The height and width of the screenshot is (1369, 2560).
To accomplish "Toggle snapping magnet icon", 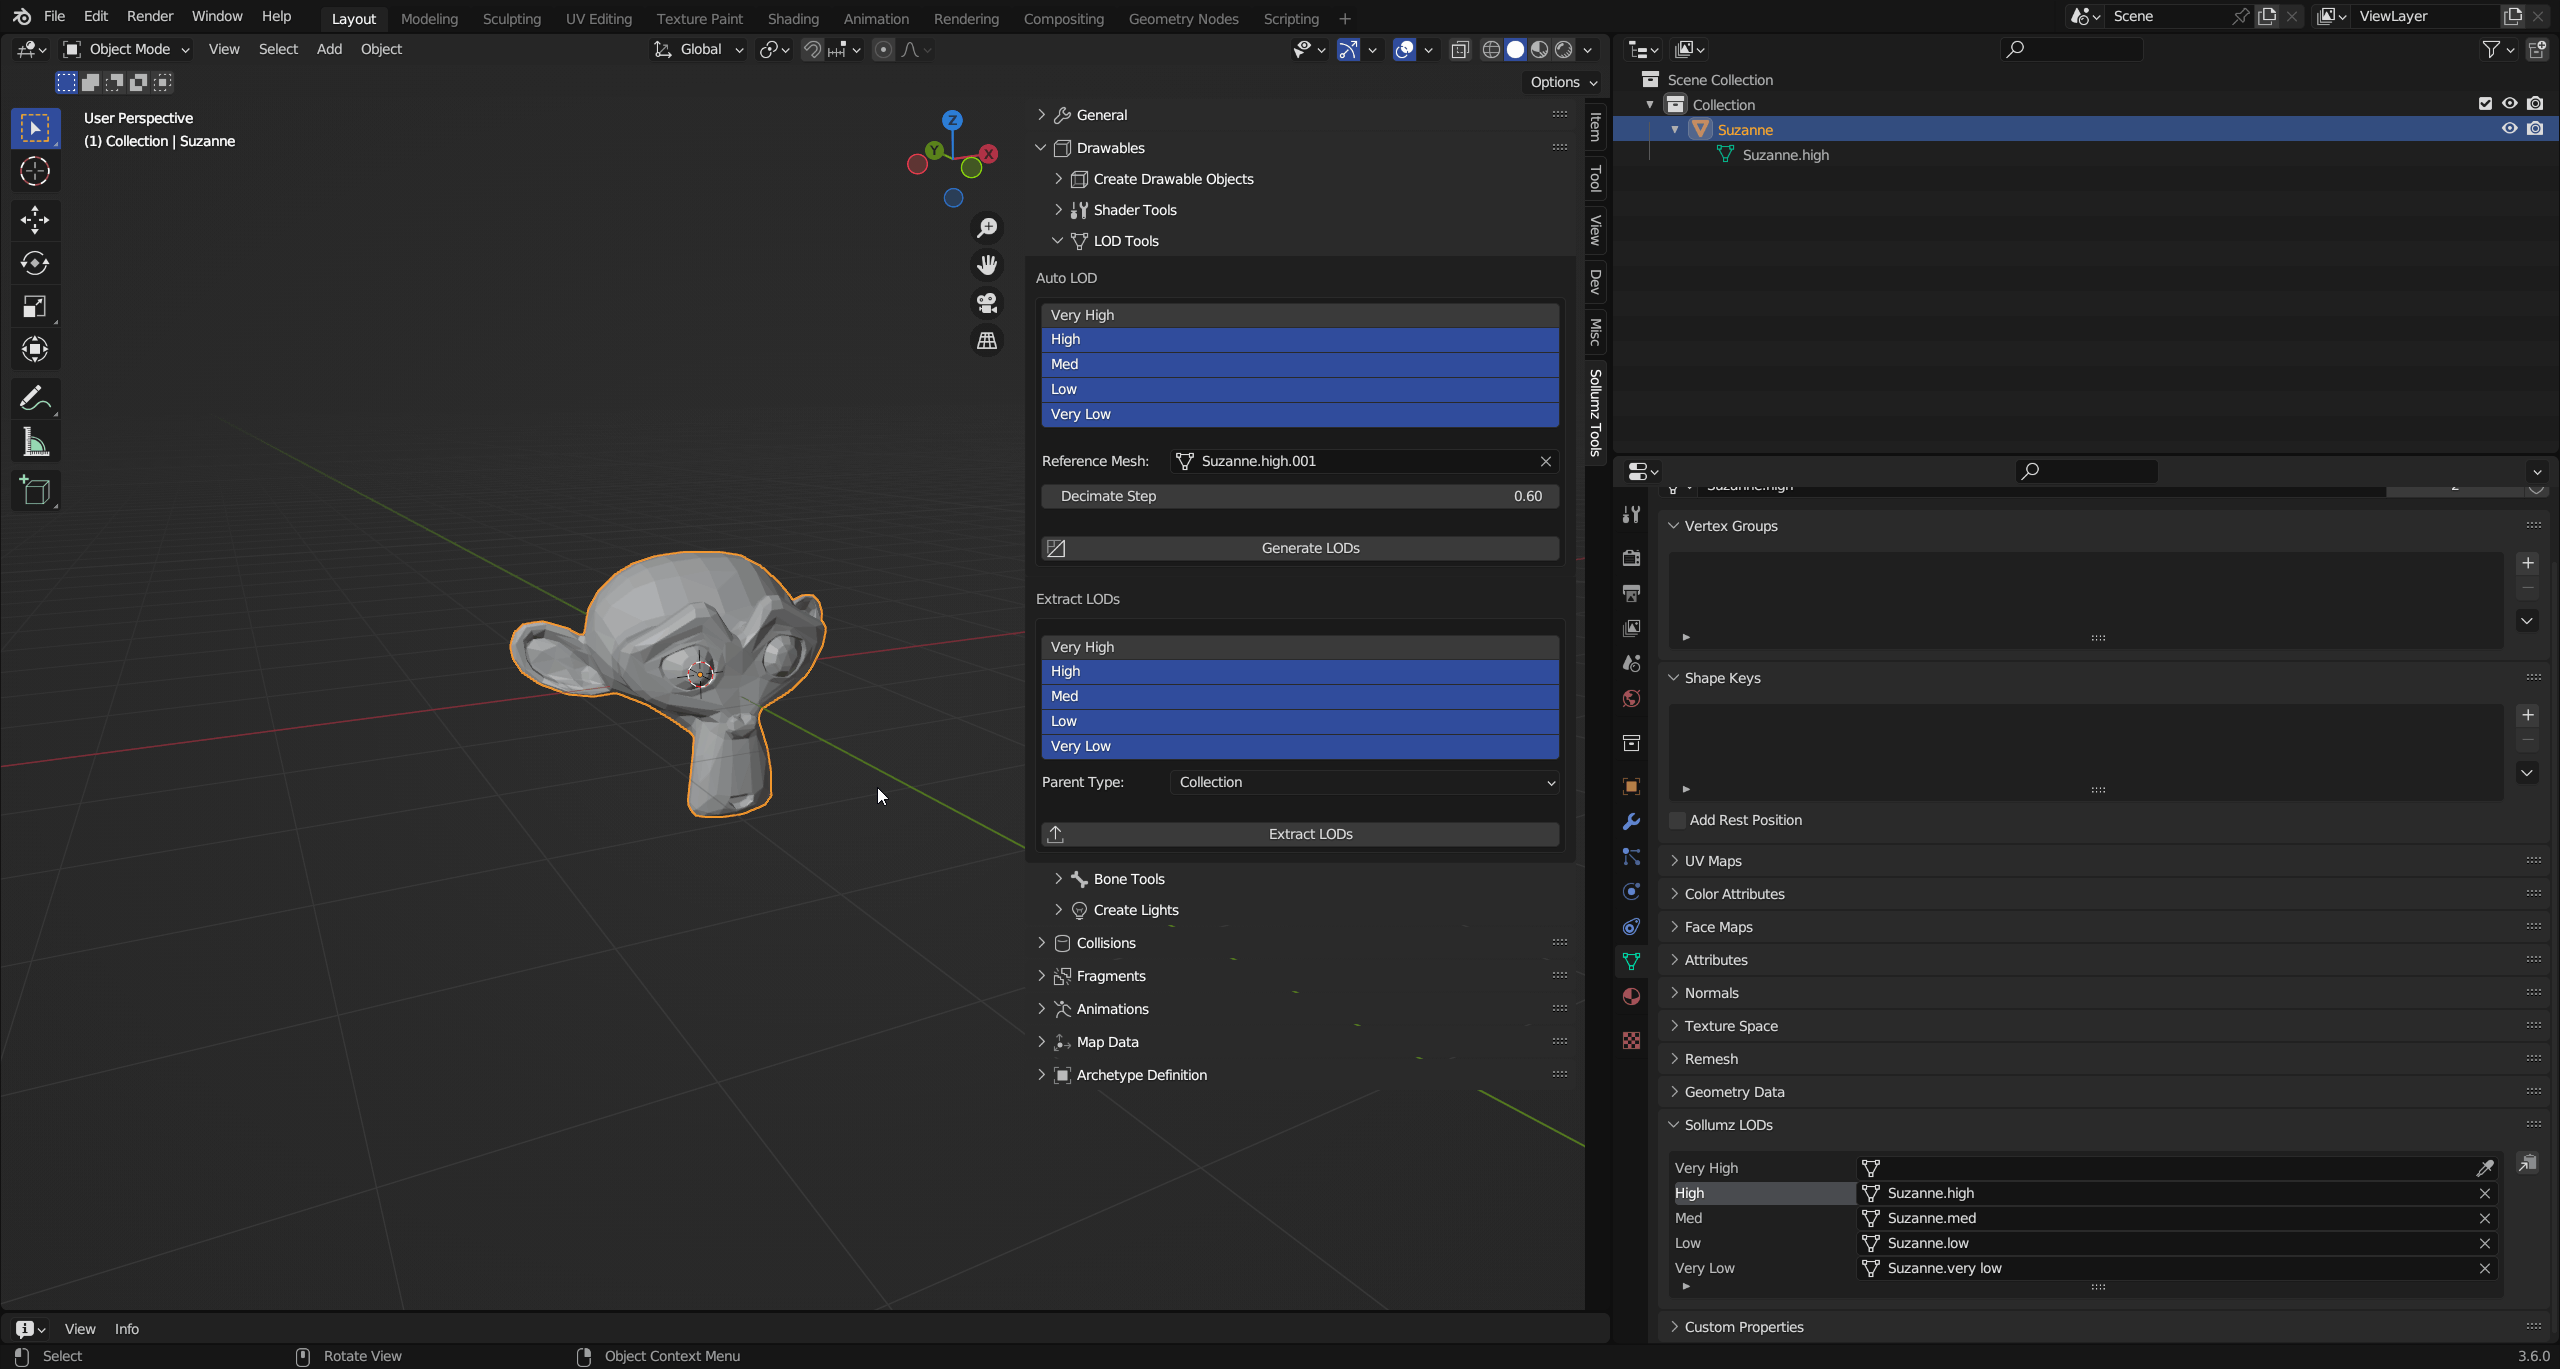I will (812, 49).
